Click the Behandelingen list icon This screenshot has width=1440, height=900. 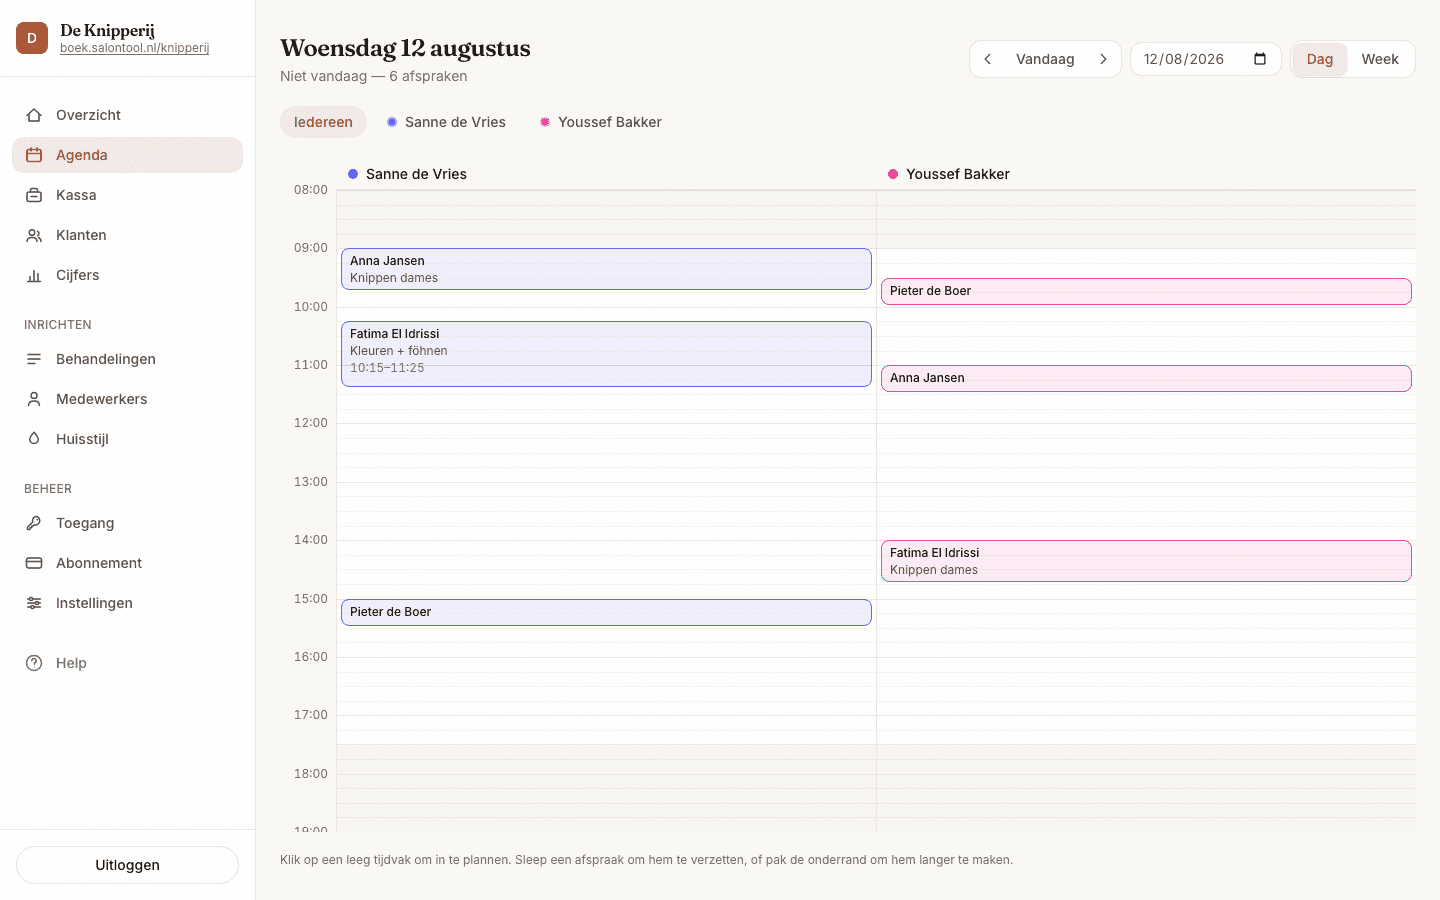pos(34,359)
